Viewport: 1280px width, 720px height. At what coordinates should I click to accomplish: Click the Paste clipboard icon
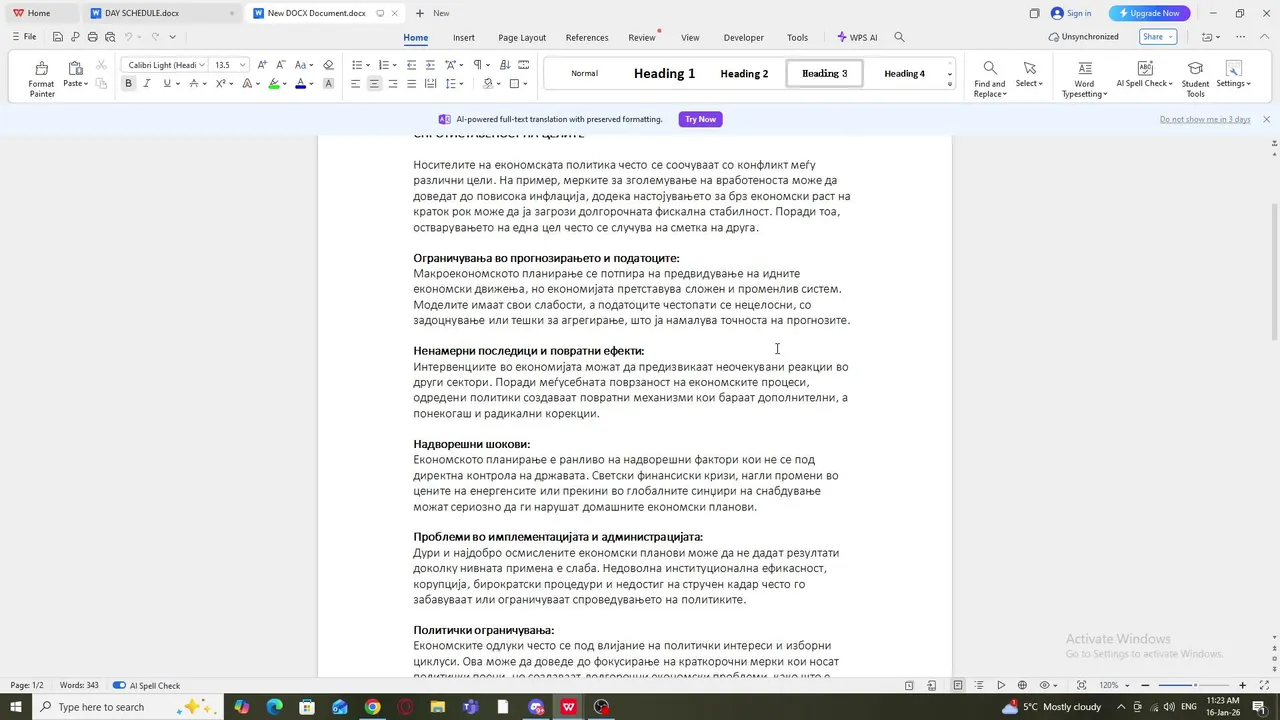pyautogui.click(x=75, y=68)
